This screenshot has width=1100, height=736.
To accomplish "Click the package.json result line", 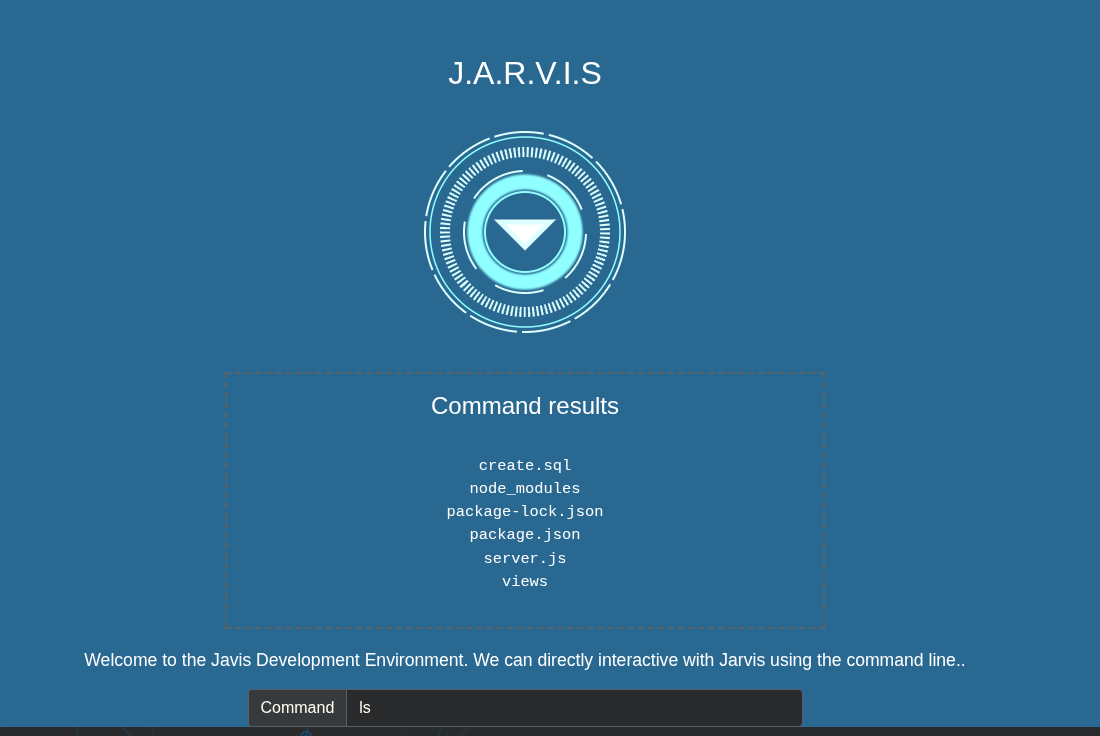I will click(525, 535).
